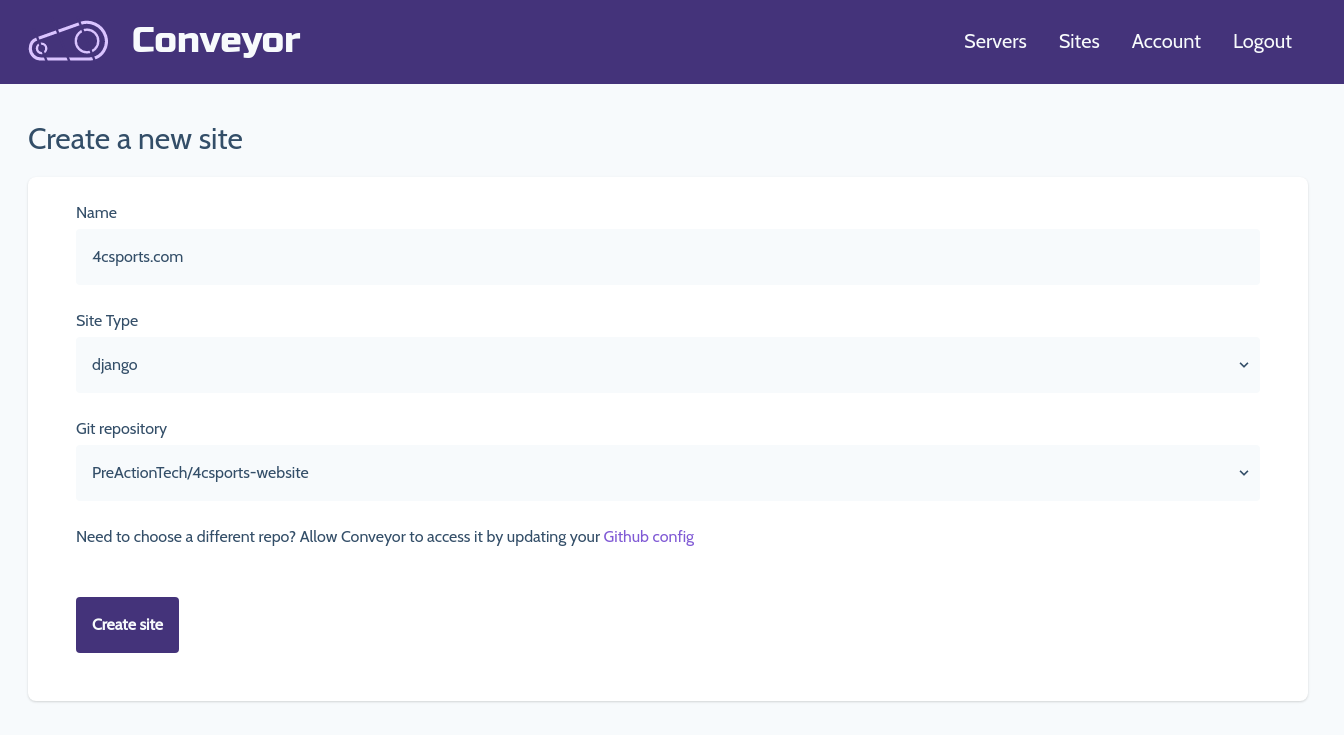The height and width of the screenshot is (735, 1344).
Task: Open the Sites nav item
Action: tap(1079, 41)
